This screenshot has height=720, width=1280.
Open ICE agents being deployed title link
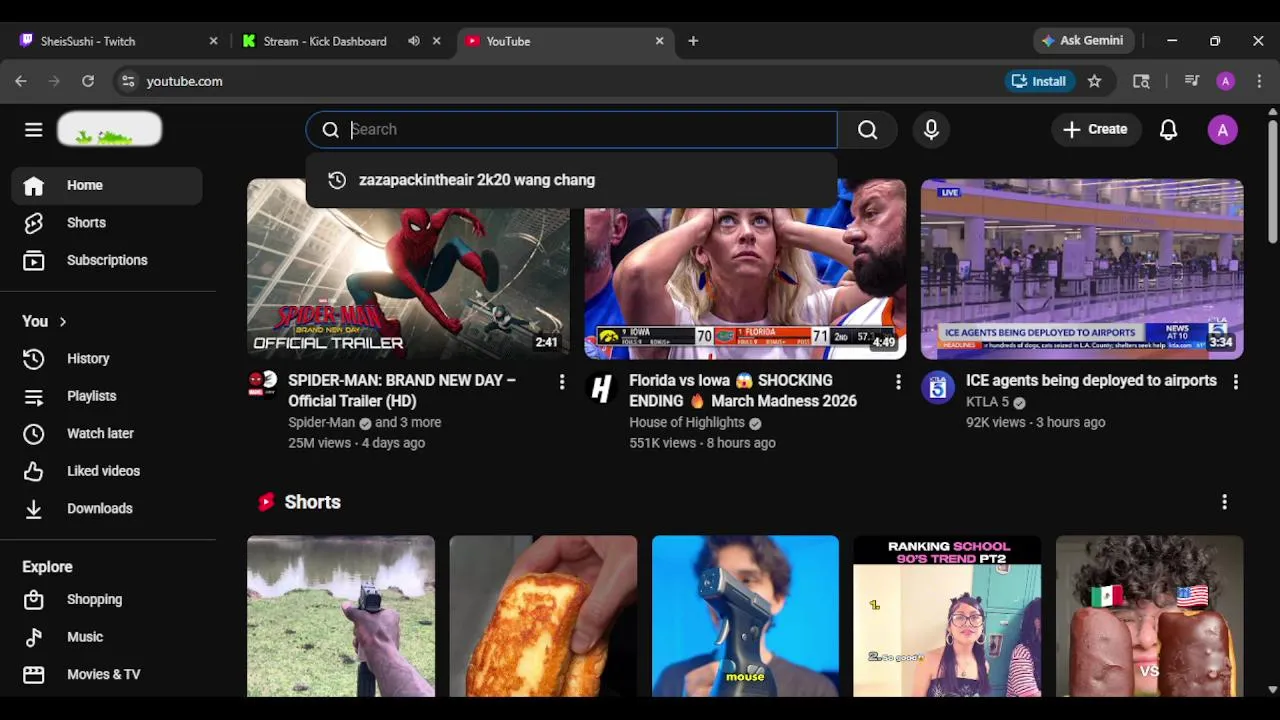(x=1091, y=381)
